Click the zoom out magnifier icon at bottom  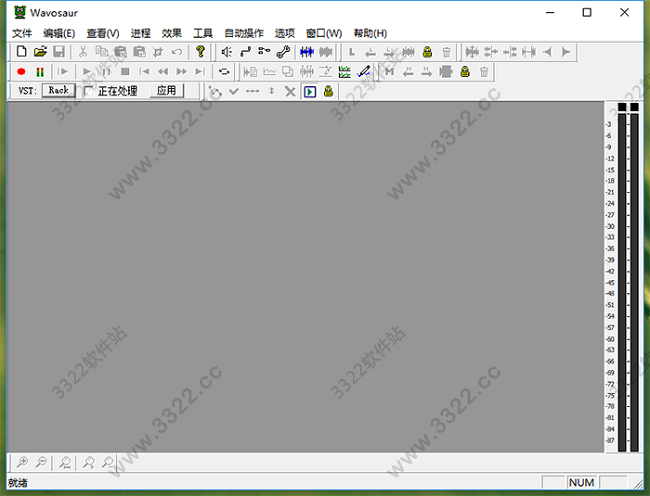41,462
